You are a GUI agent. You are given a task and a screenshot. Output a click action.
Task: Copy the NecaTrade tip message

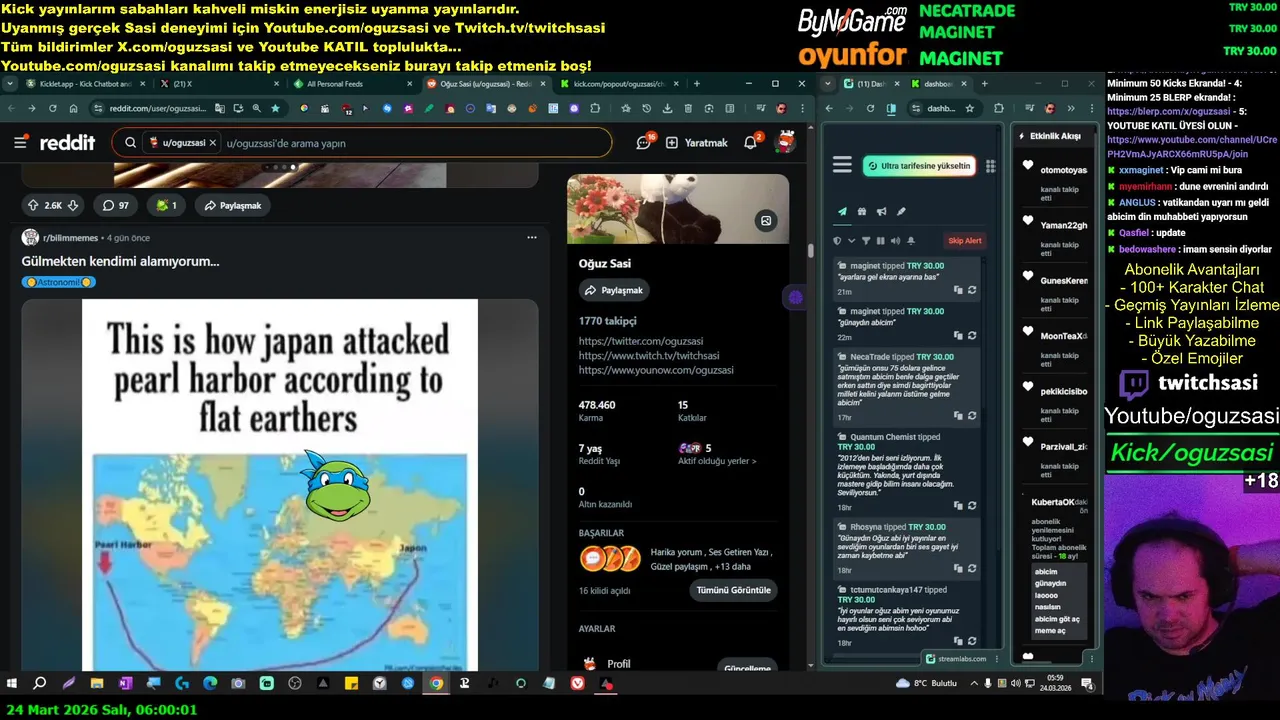click(x=958, y=416)
